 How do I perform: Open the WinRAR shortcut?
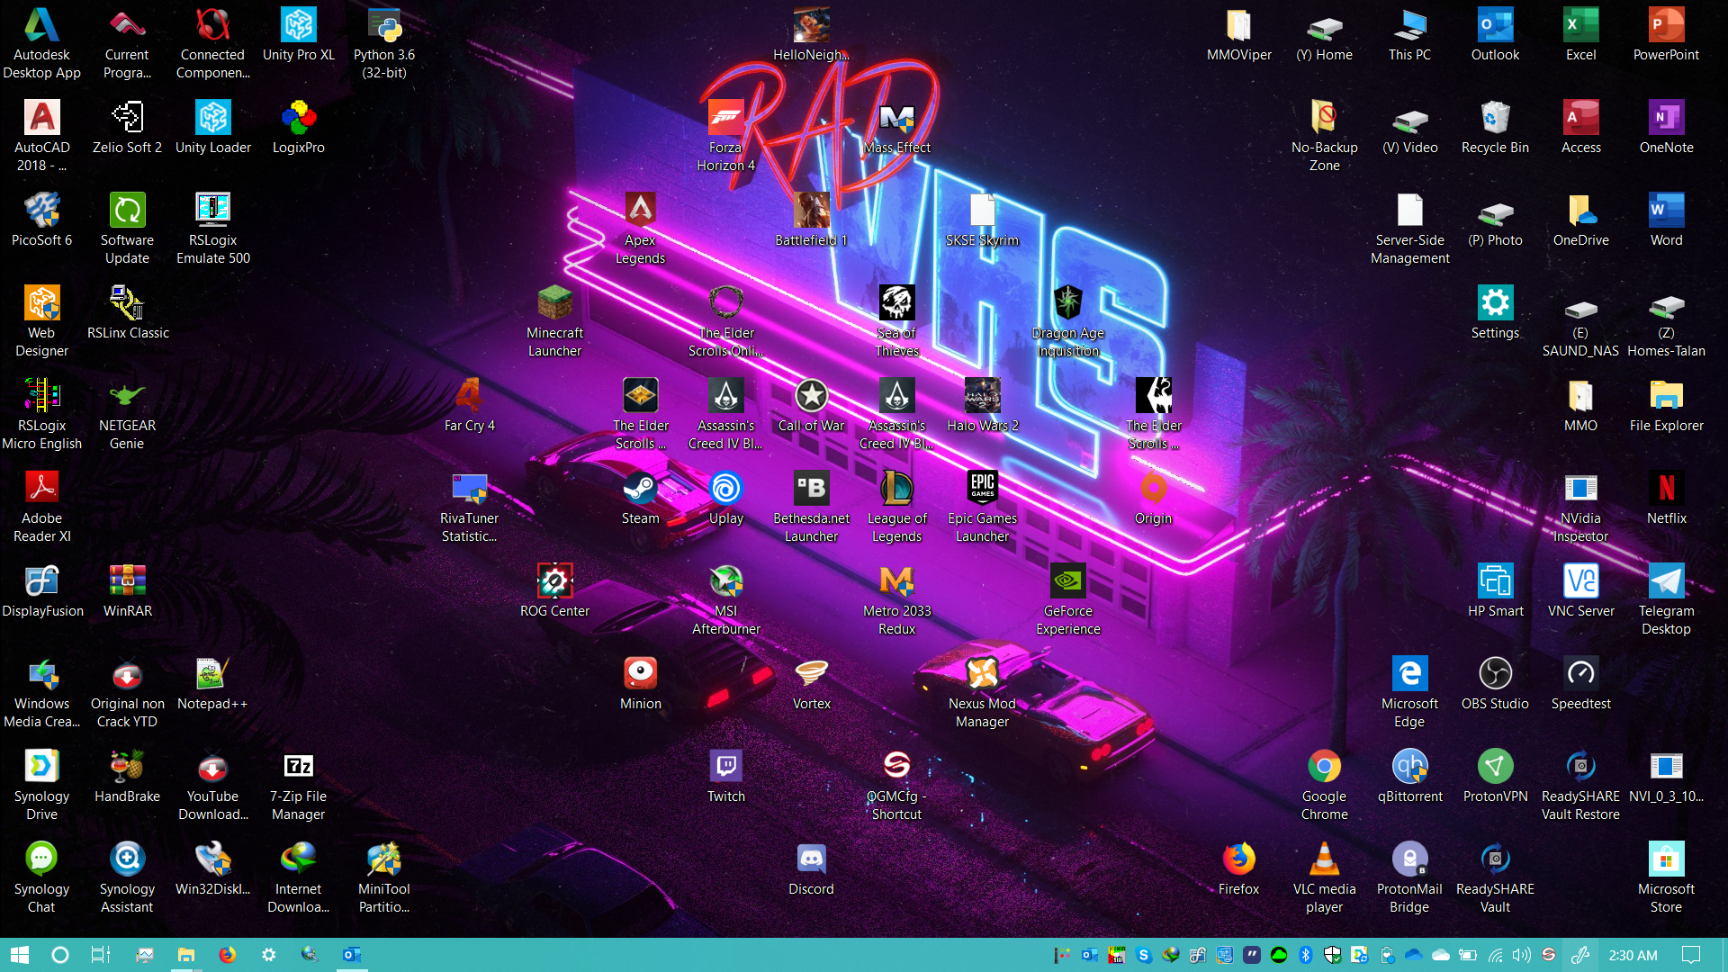tap(127, 591)
